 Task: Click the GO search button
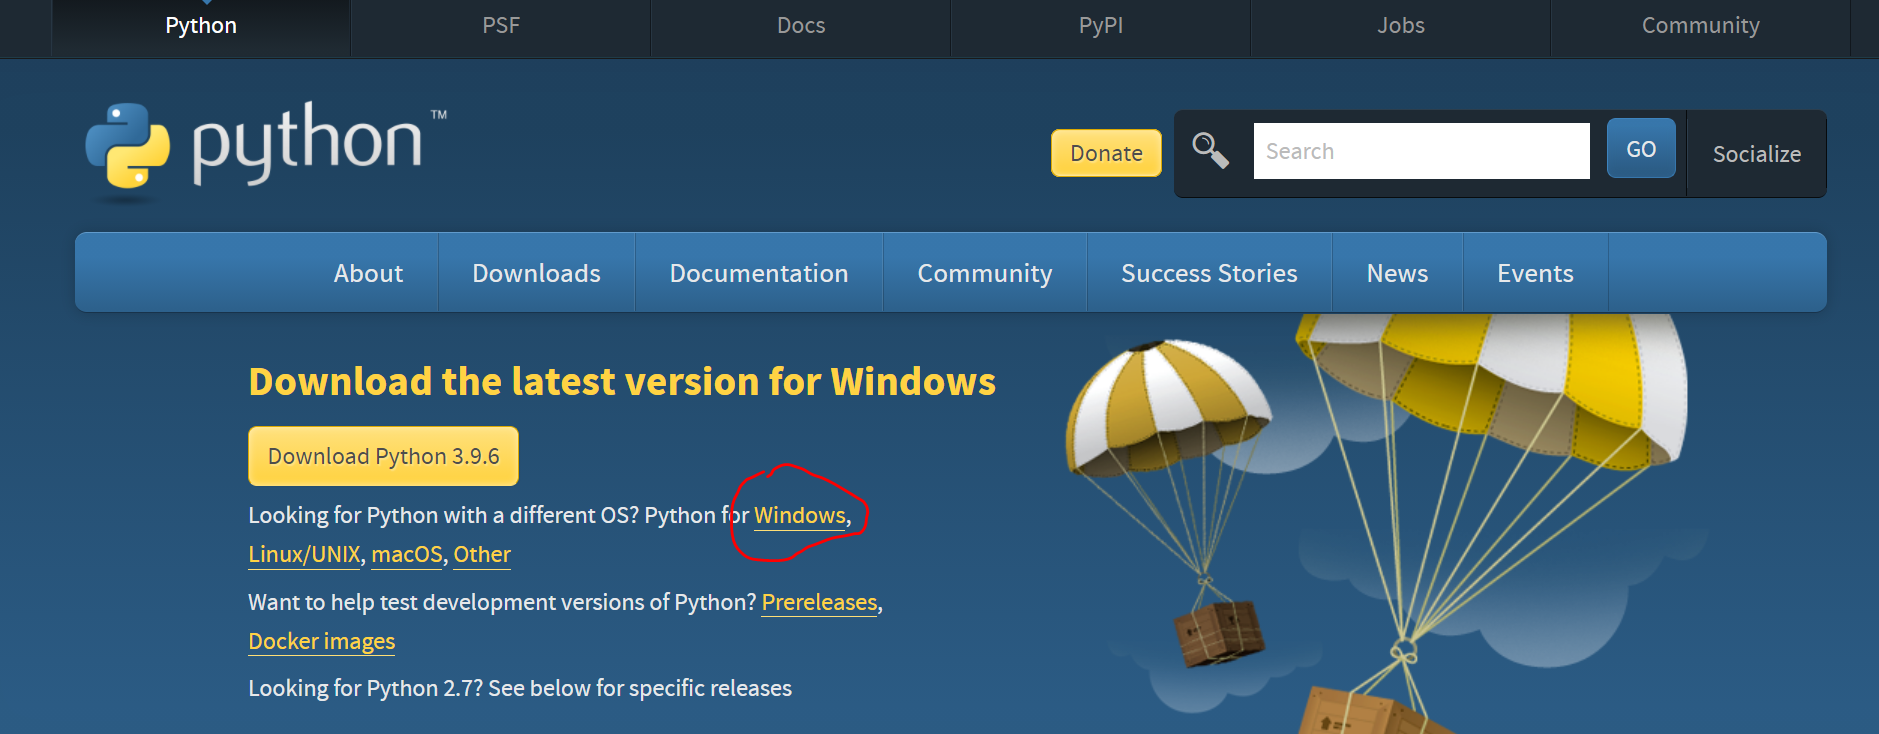click(1641, 149)
